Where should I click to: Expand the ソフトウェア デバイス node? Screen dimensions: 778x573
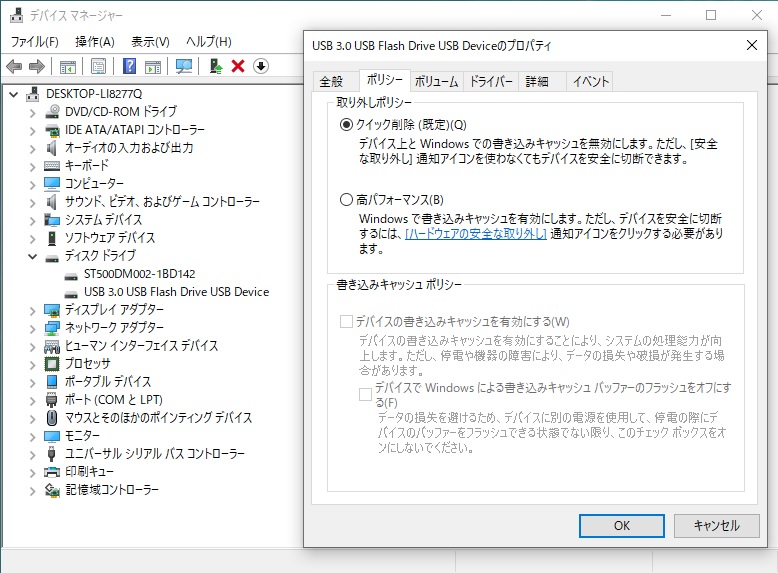click(32, 238)
